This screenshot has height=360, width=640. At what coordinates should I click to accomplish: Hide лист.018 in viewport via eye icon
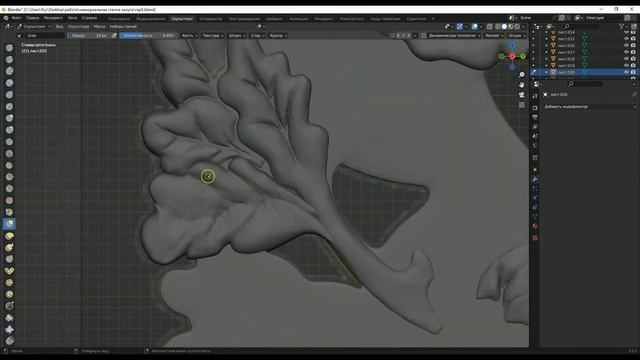pyautogui.click(x=626, y=59)
